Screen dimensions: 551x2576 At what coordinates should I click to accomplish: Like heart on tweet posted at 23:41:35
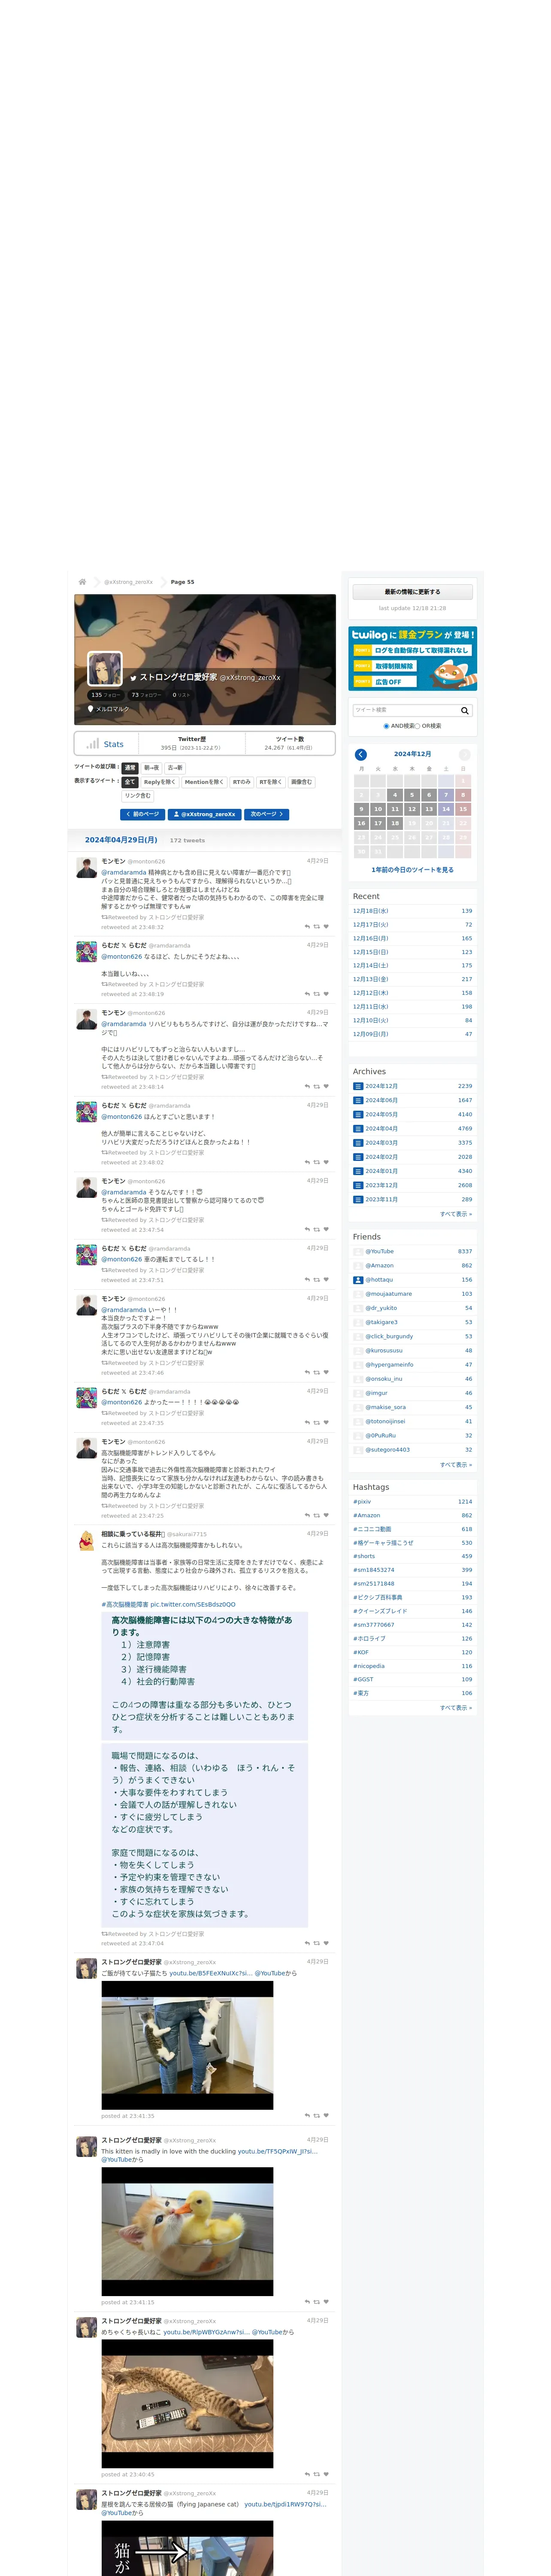(326, 2116)
